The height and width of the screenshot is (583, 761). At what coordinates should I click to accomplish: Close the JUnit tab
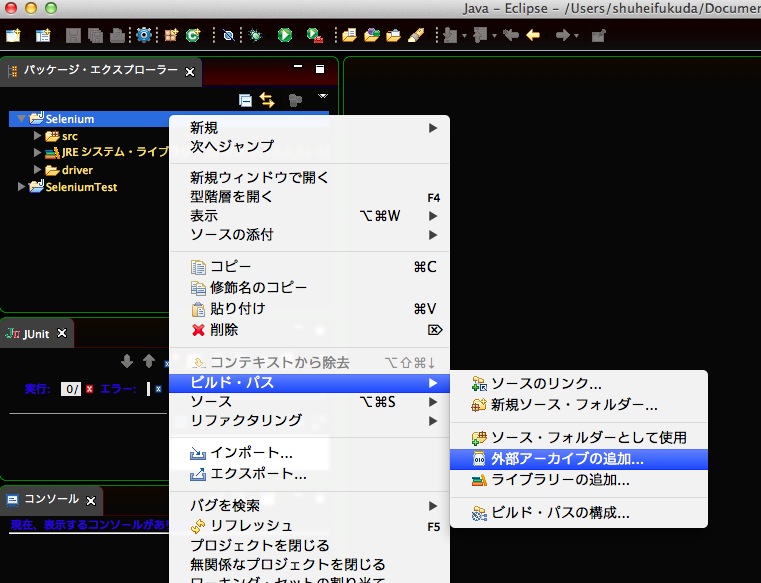(62, 333)
